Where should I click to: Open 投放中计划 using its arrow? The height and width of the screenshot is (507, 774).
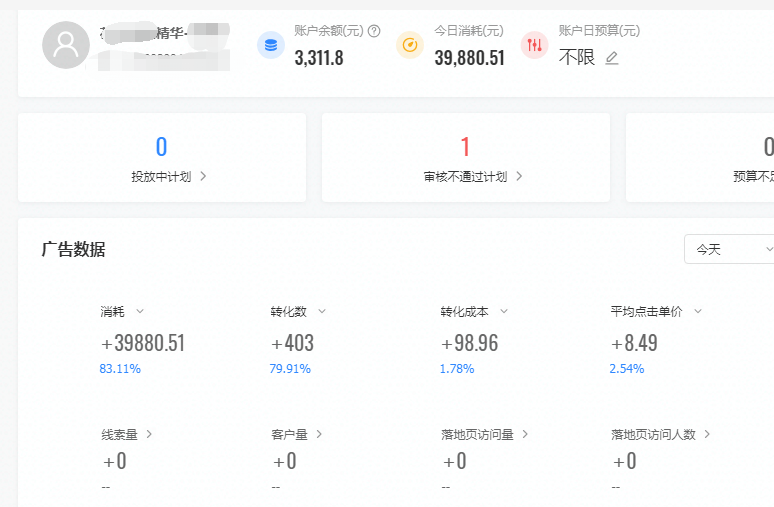[x=203, y=177]
